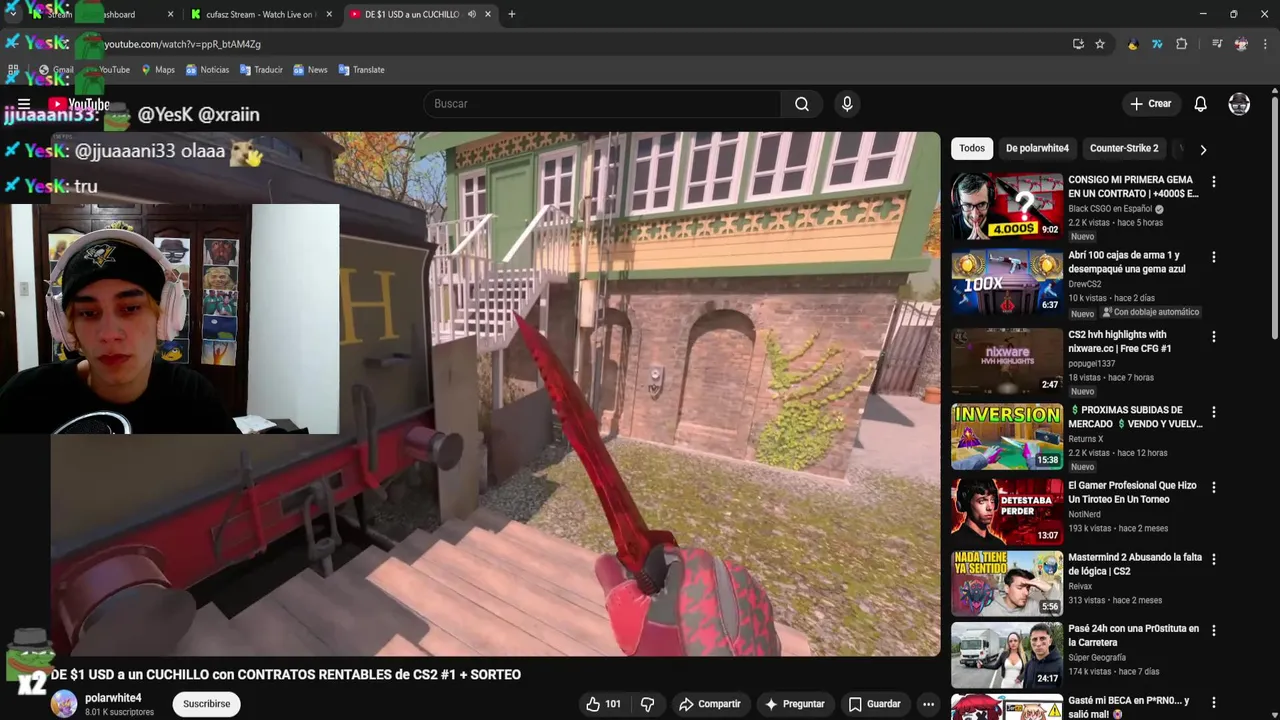This screenshot has height=720, width=1280.
Task: Click polarwhite4 channel name
Action: 113,698
